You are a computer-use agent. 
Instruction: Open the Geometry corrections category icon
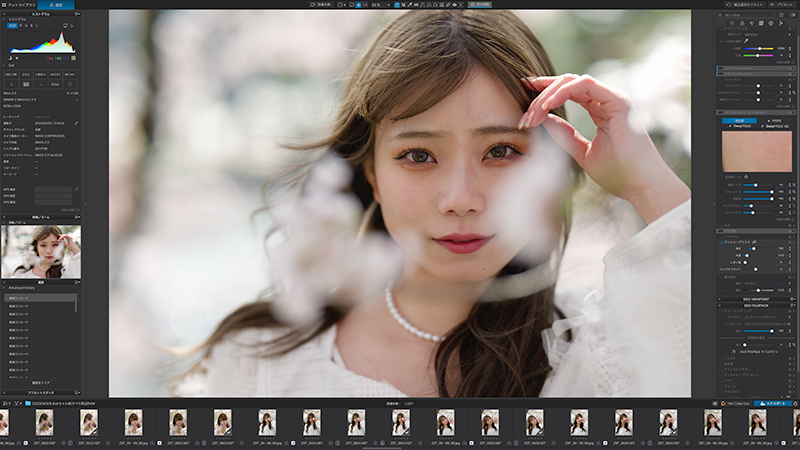(x=761, y=23)
